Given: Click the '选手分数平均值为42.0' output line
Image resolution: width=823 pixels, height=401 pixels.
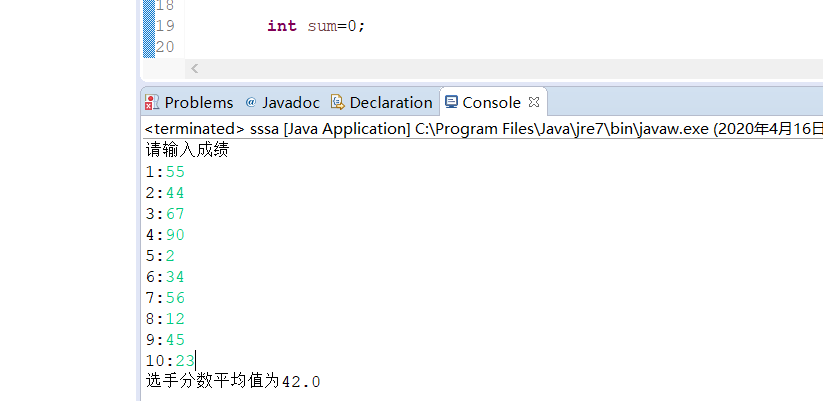Looking at the screenshot, I should point(233,382).
